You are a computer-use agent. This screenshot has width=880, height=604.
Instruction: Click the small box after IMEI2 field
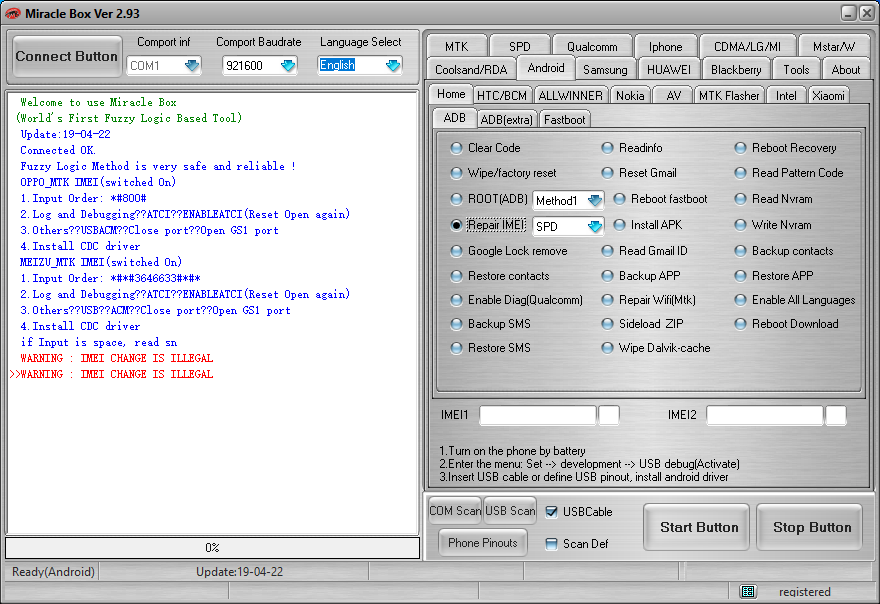pos(836,415)
